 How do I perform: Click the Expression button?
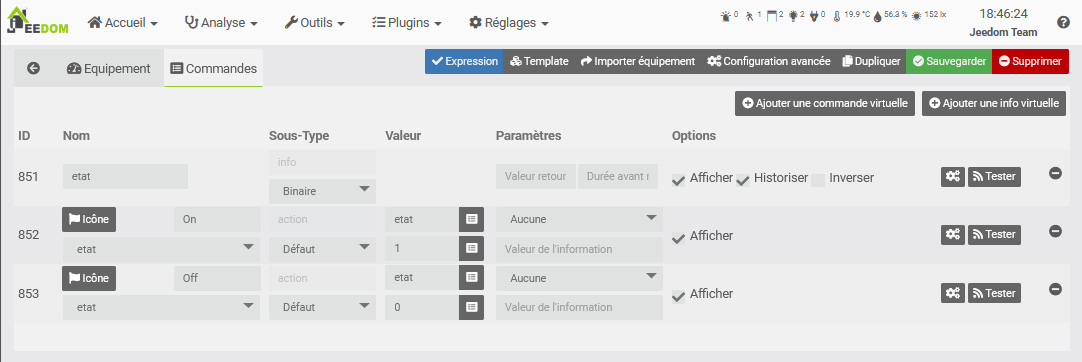(464, 61)
